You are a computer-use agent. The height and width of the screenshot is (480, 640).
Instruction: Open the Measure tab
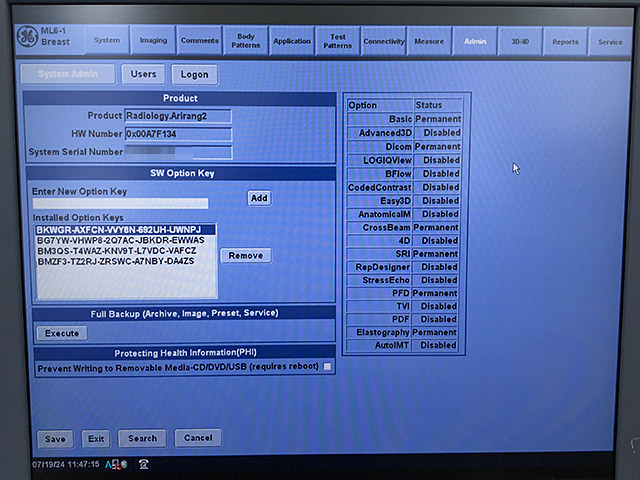click(429, 41)
